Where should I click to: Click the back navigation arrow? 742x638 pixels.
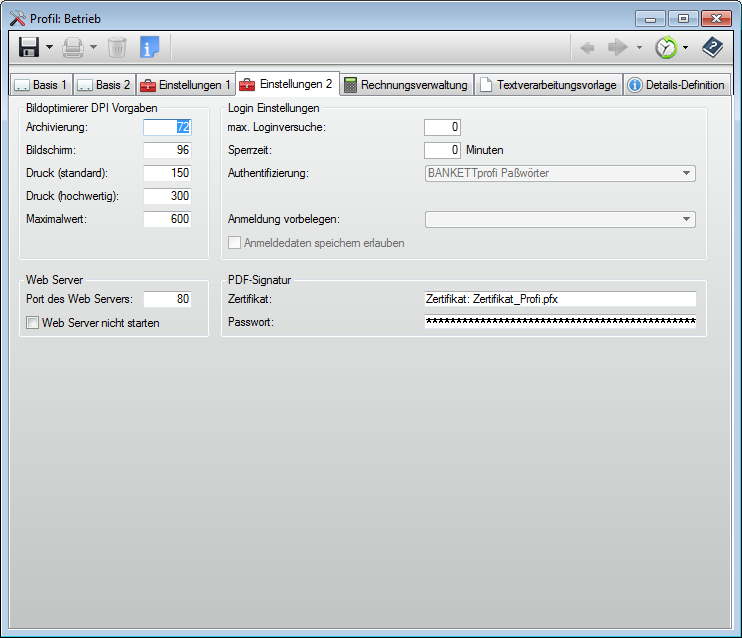tap(589, 47)
